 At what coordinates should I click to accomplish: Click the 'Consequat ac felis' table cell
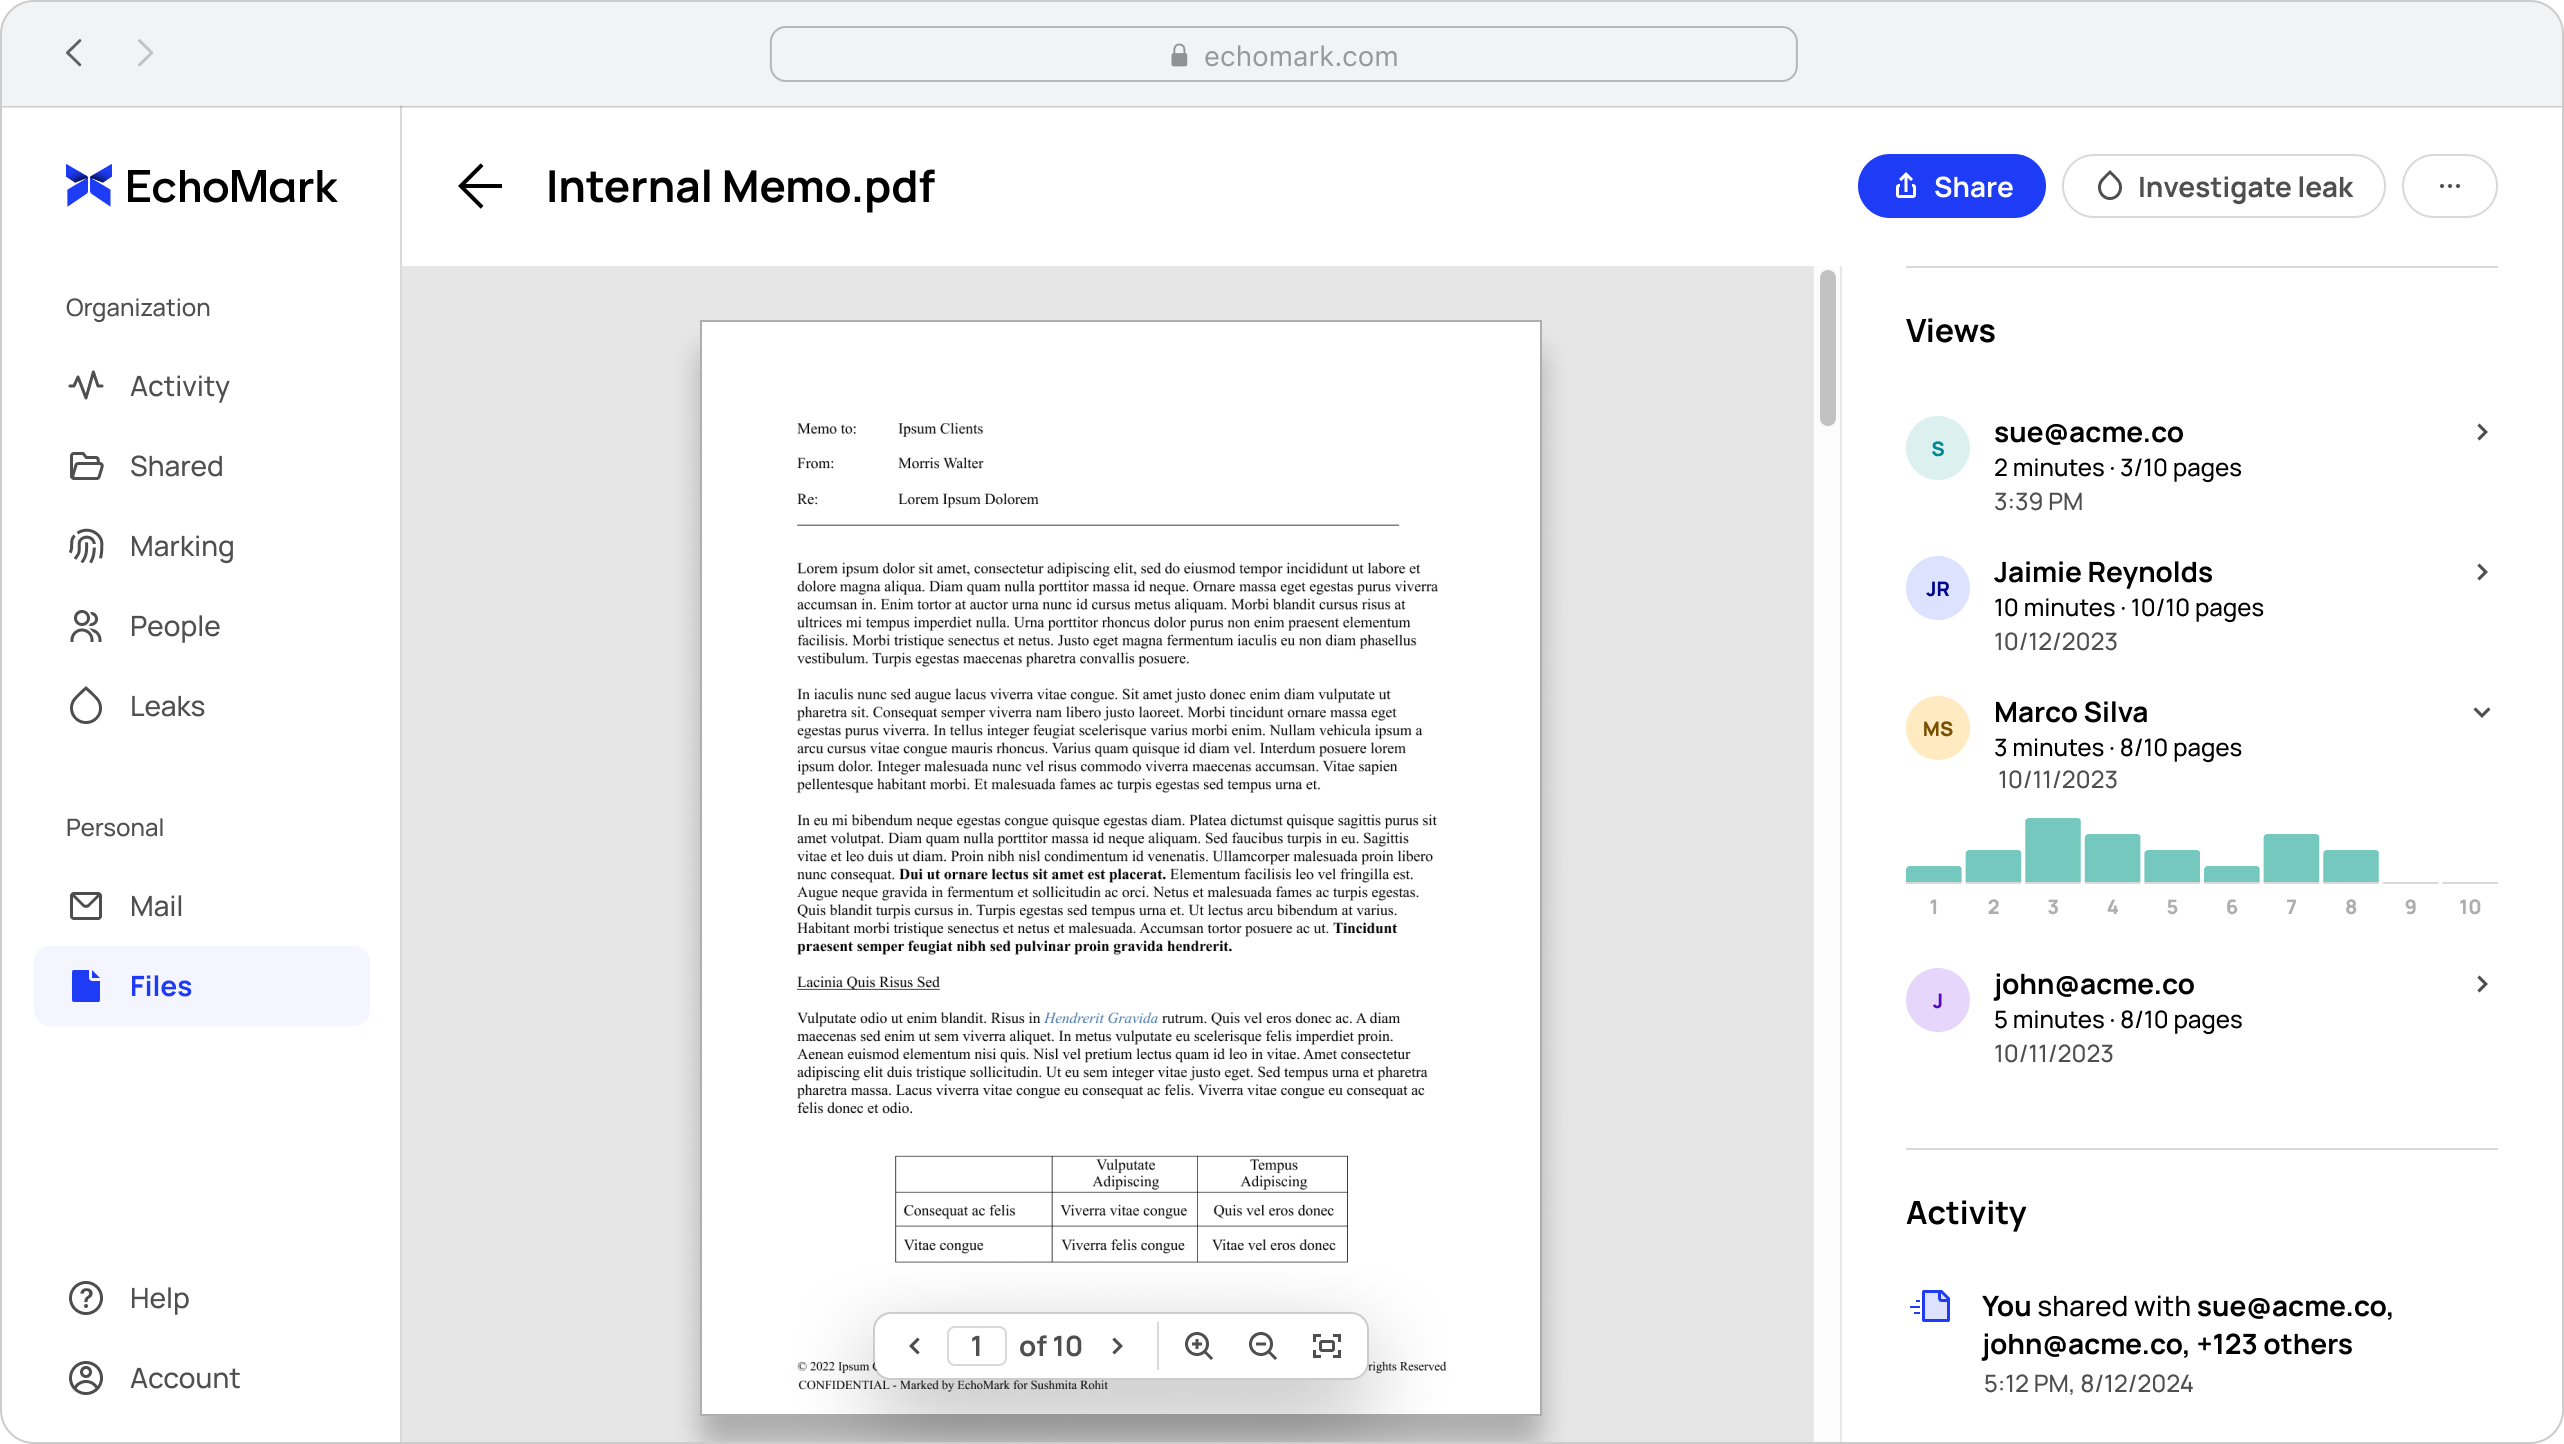point(973,1210)
